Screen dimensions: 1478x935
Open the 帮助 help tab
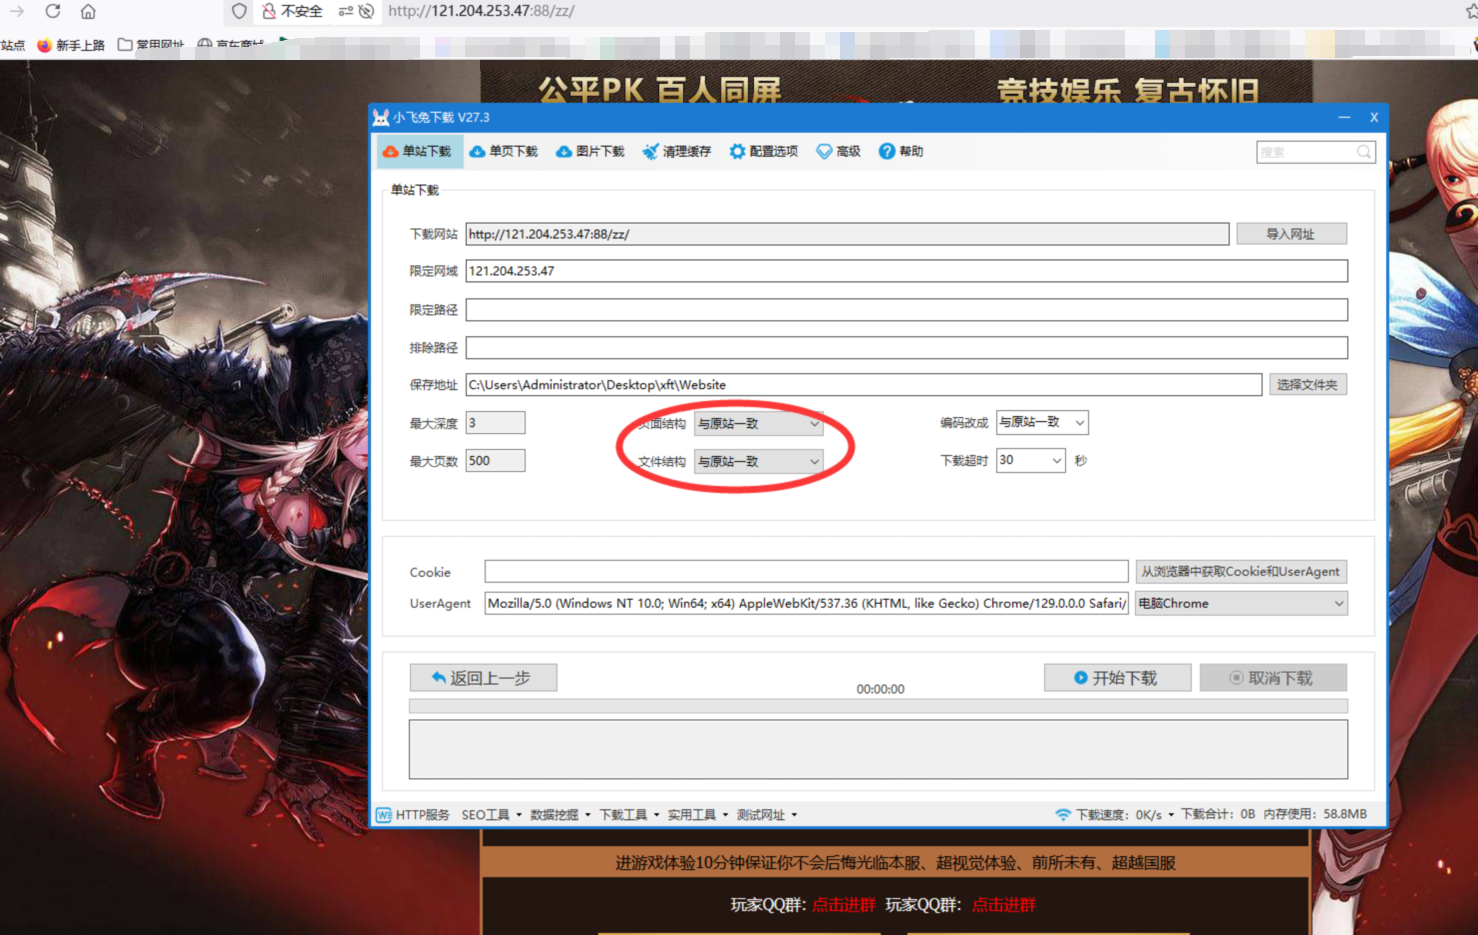pos(901,152)
